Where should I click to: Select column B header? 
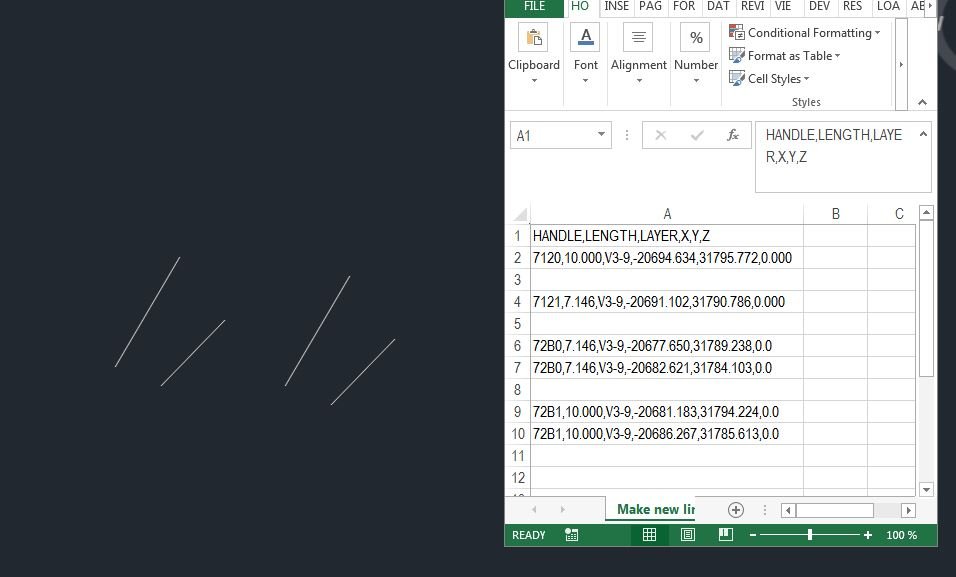pyautogui.click(x=835, y=214)
